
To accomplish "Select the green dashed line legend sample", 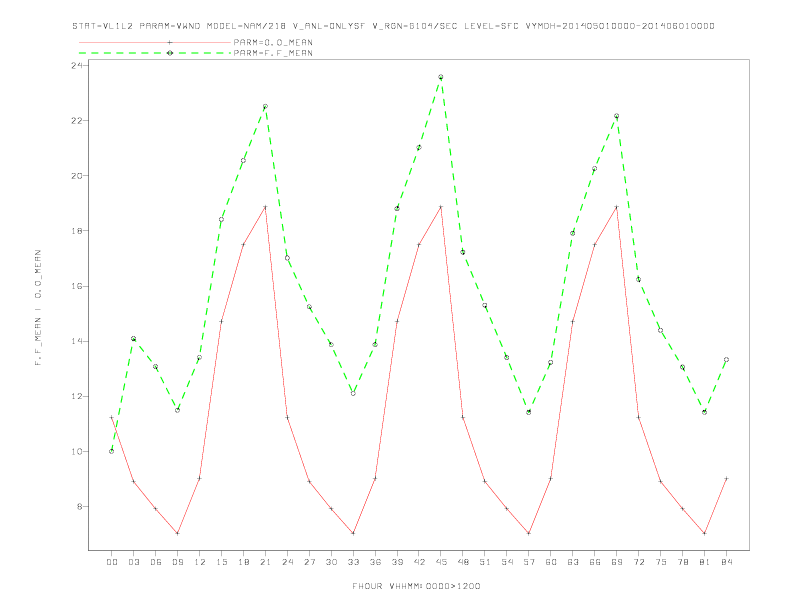I will coord(155,53).
